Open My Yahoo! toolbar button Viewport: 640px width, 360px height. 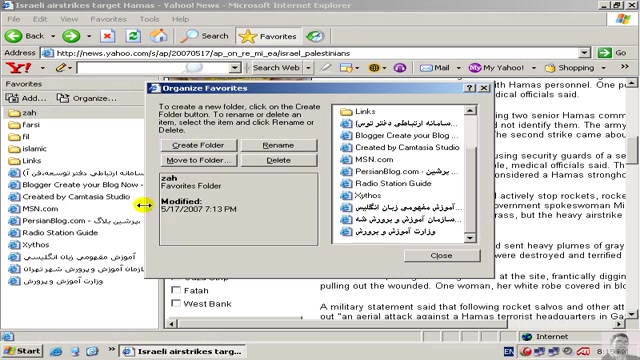click(496, 67)
